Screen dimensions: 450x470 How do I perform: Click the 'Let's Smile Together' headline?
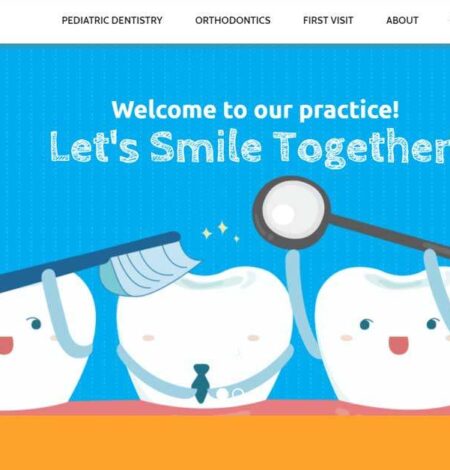pyautogui.click(x=250, y=147)
